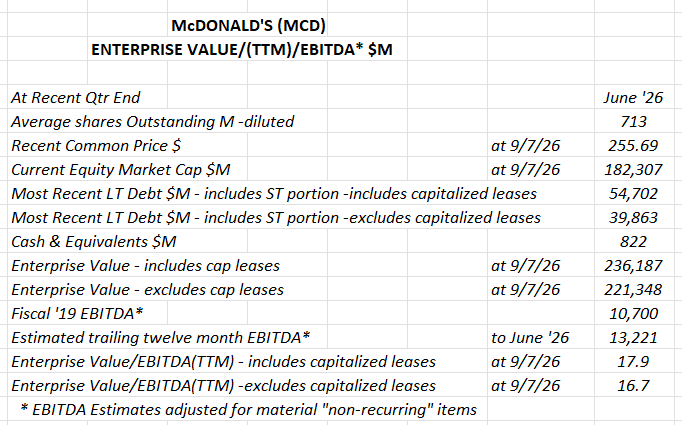
Task: Select the 16.7 EV/EBITDA ratio cell
Action: click(x=633, y=385)
